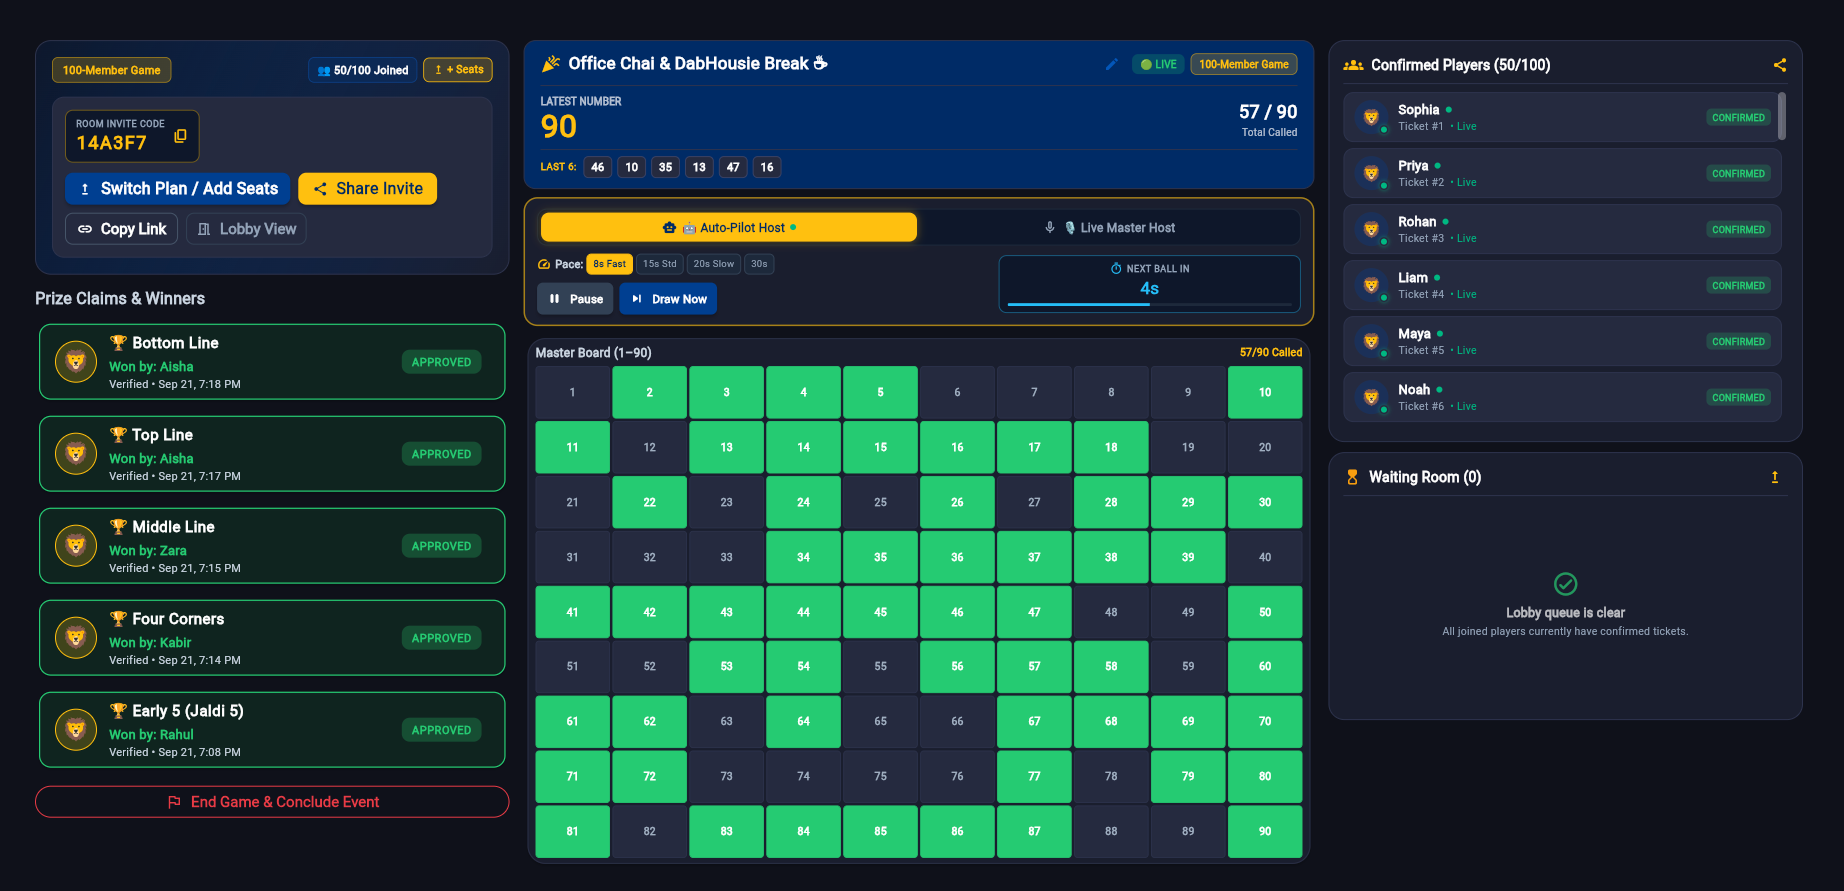Click uncalled number 48 on Master Board
Viewport: 1844px width, 891px height.
(1111, 612)
